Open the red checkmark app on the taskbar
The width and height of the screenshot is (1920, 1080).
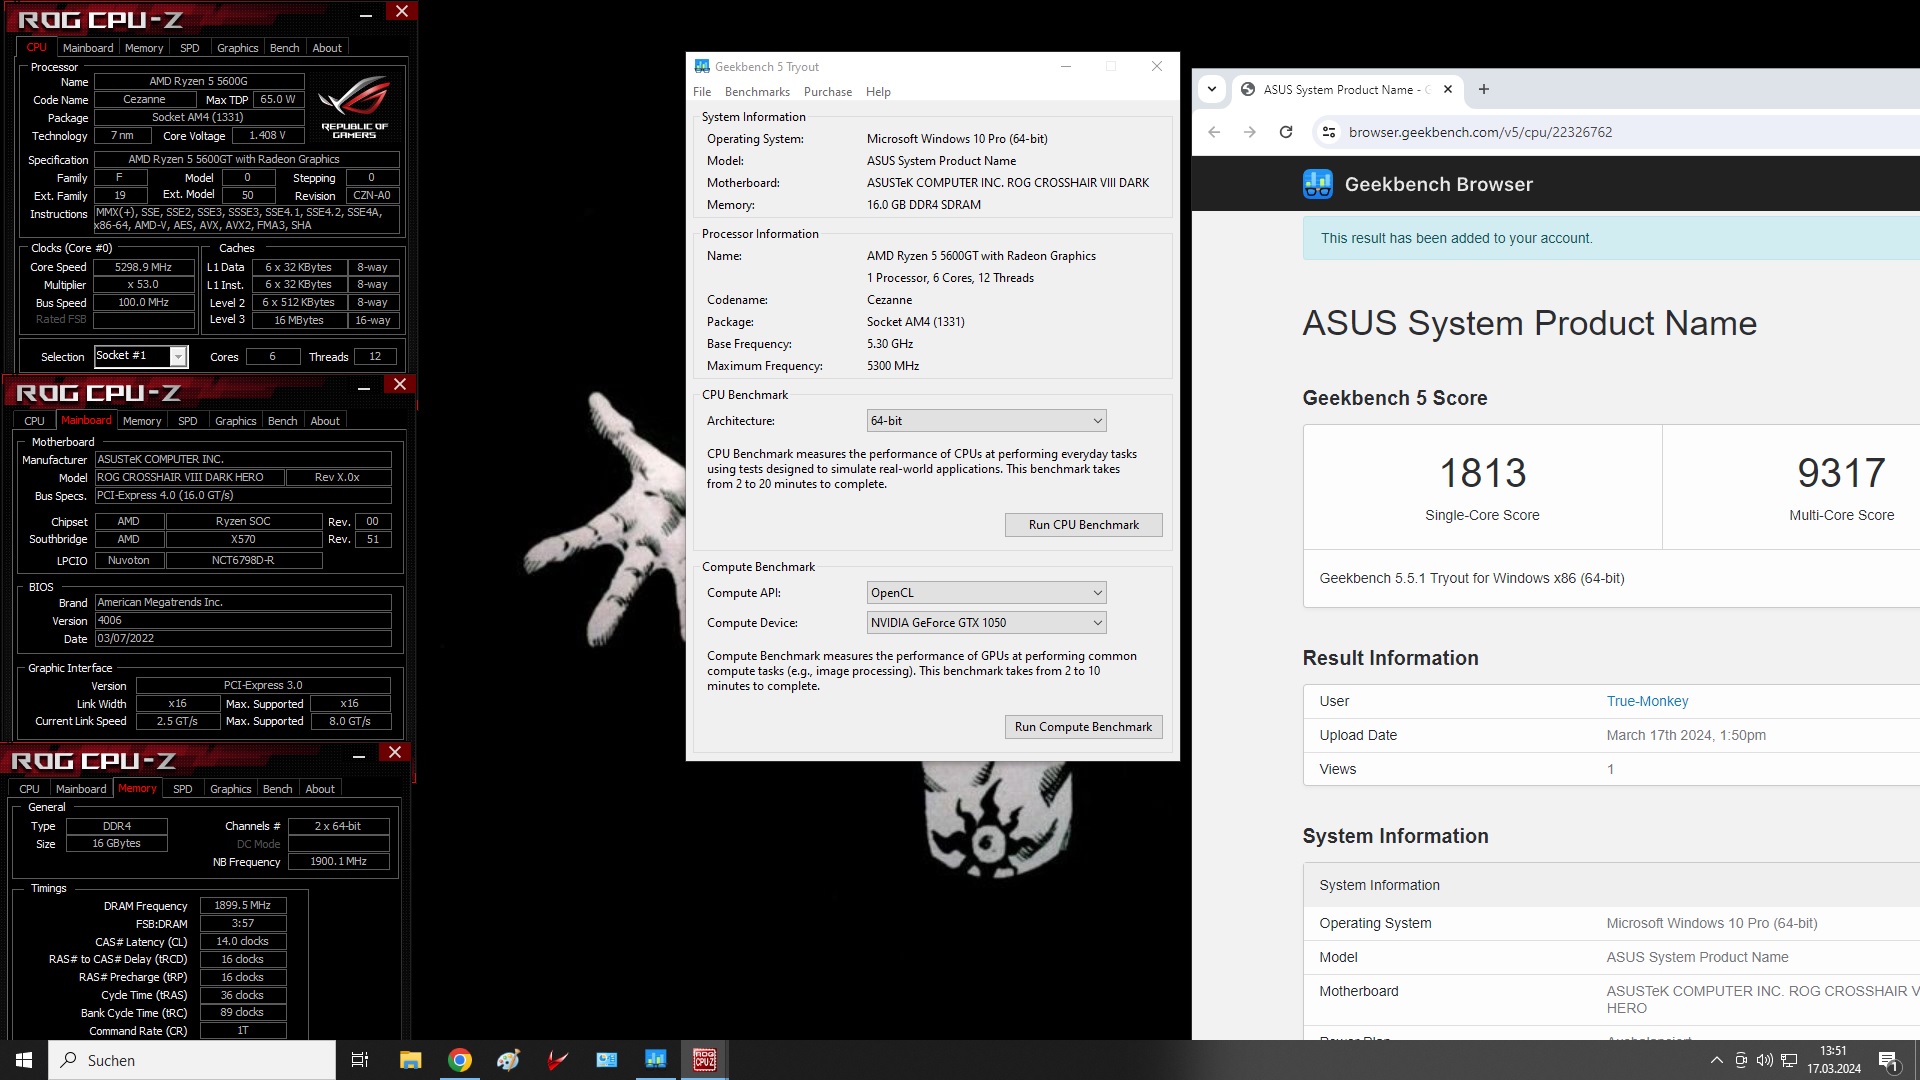tap(558, 1060)
